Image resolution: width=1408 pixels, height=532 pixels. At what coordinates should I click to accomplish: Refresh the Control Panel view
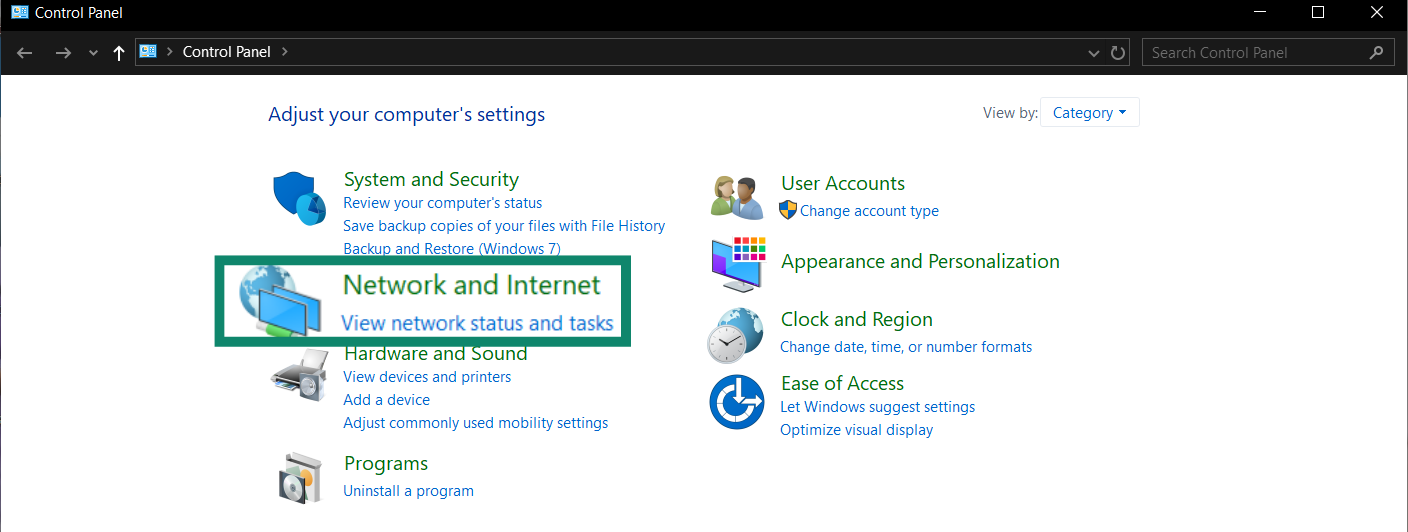[x=1118, y=53]
